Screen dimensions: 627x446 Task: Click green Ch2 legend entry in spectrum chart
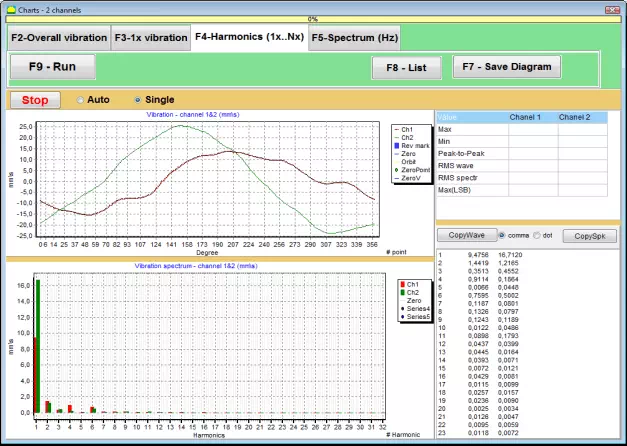pos(409,292)
